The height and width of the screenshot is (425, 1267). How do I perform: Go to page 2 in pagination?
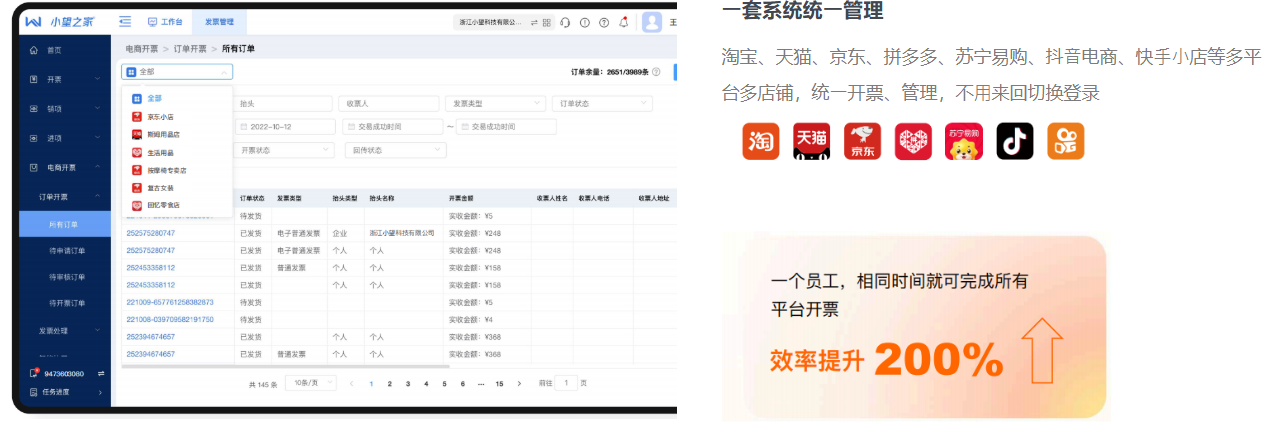(390, 383)
